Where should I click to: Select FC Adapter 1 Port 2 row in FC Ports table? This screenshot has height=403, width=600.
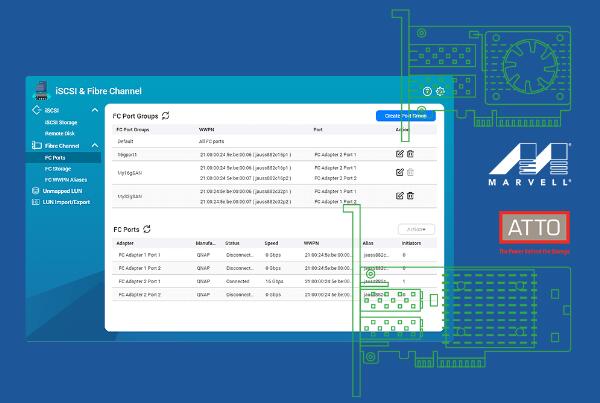274,268
